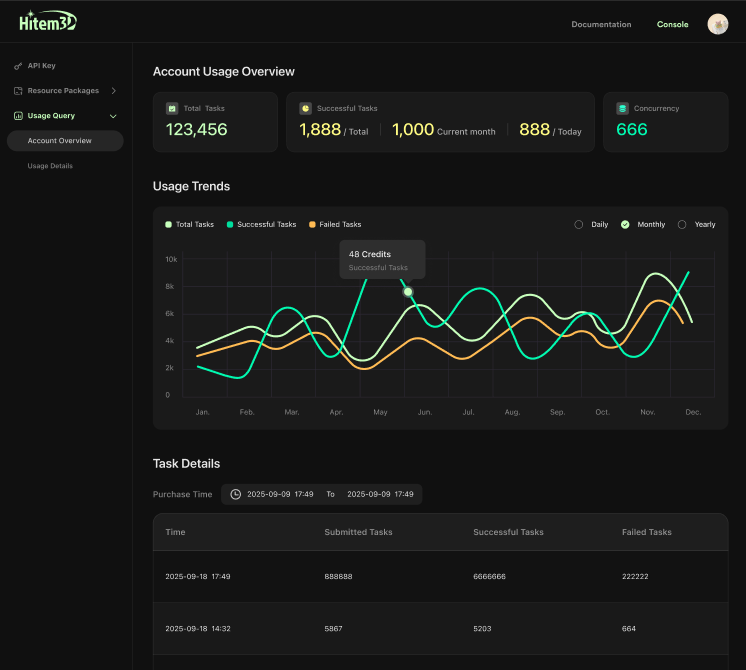The width and height of the screenshot is (746, 670).
Task: Toggle the Failed Tasks legend swatch
Action: (x=312, y=225)
